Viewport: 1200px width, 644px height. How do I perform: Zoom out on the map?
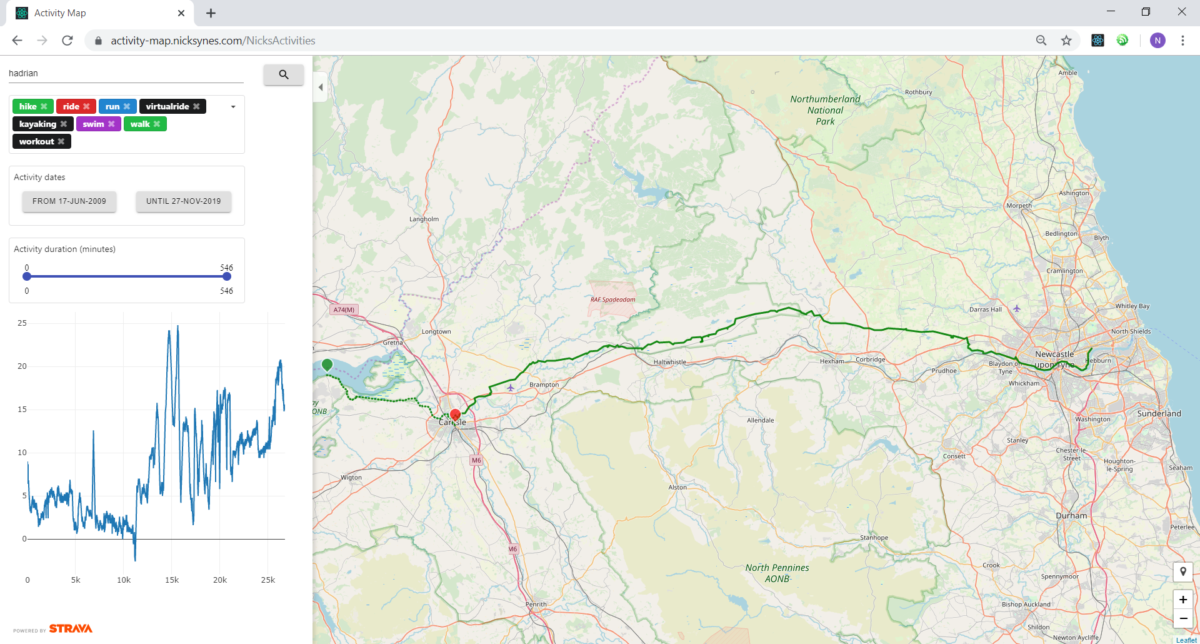(1183, 618)
